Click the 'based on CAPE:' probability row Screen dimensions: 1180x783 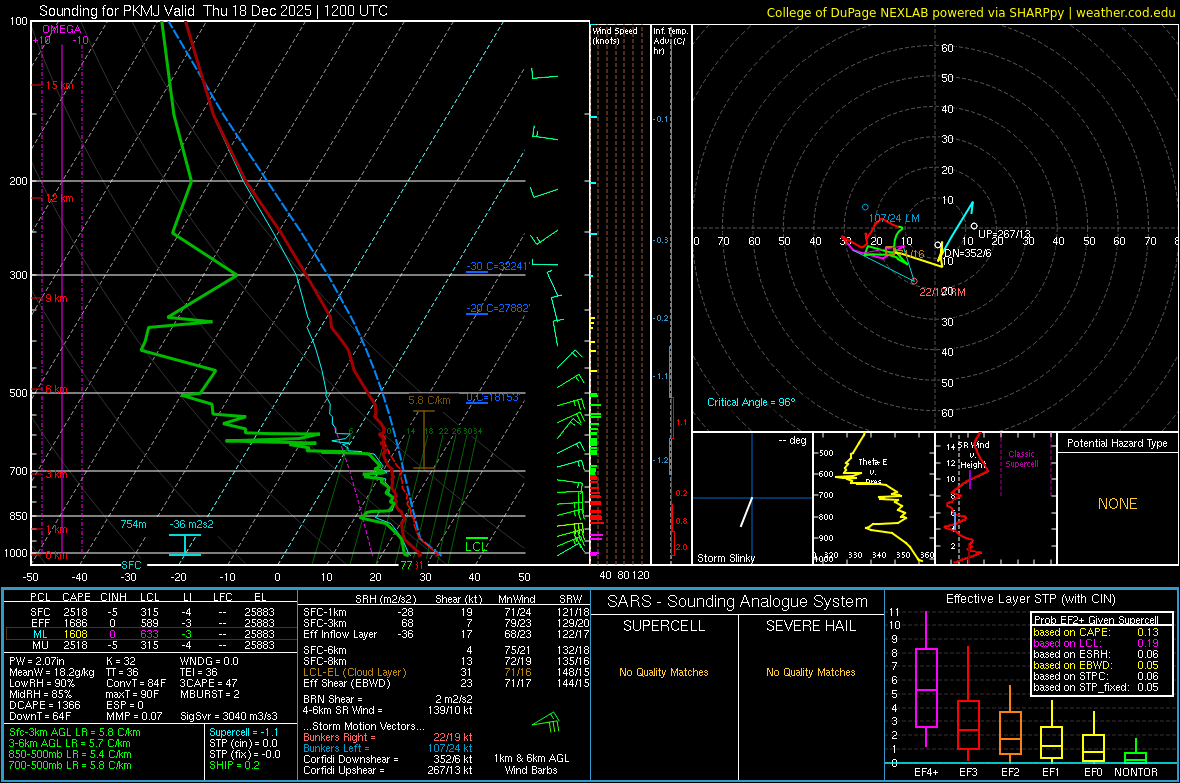click(1096, 632)
